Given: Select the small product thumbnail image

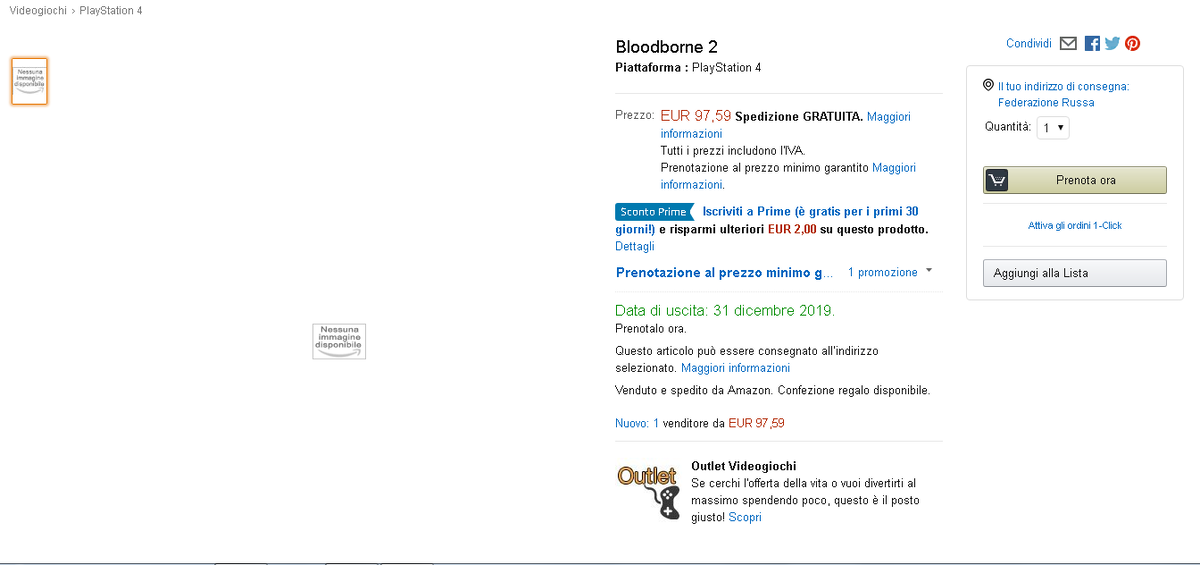Looking at the screenshot, I should tap(30, 81).
